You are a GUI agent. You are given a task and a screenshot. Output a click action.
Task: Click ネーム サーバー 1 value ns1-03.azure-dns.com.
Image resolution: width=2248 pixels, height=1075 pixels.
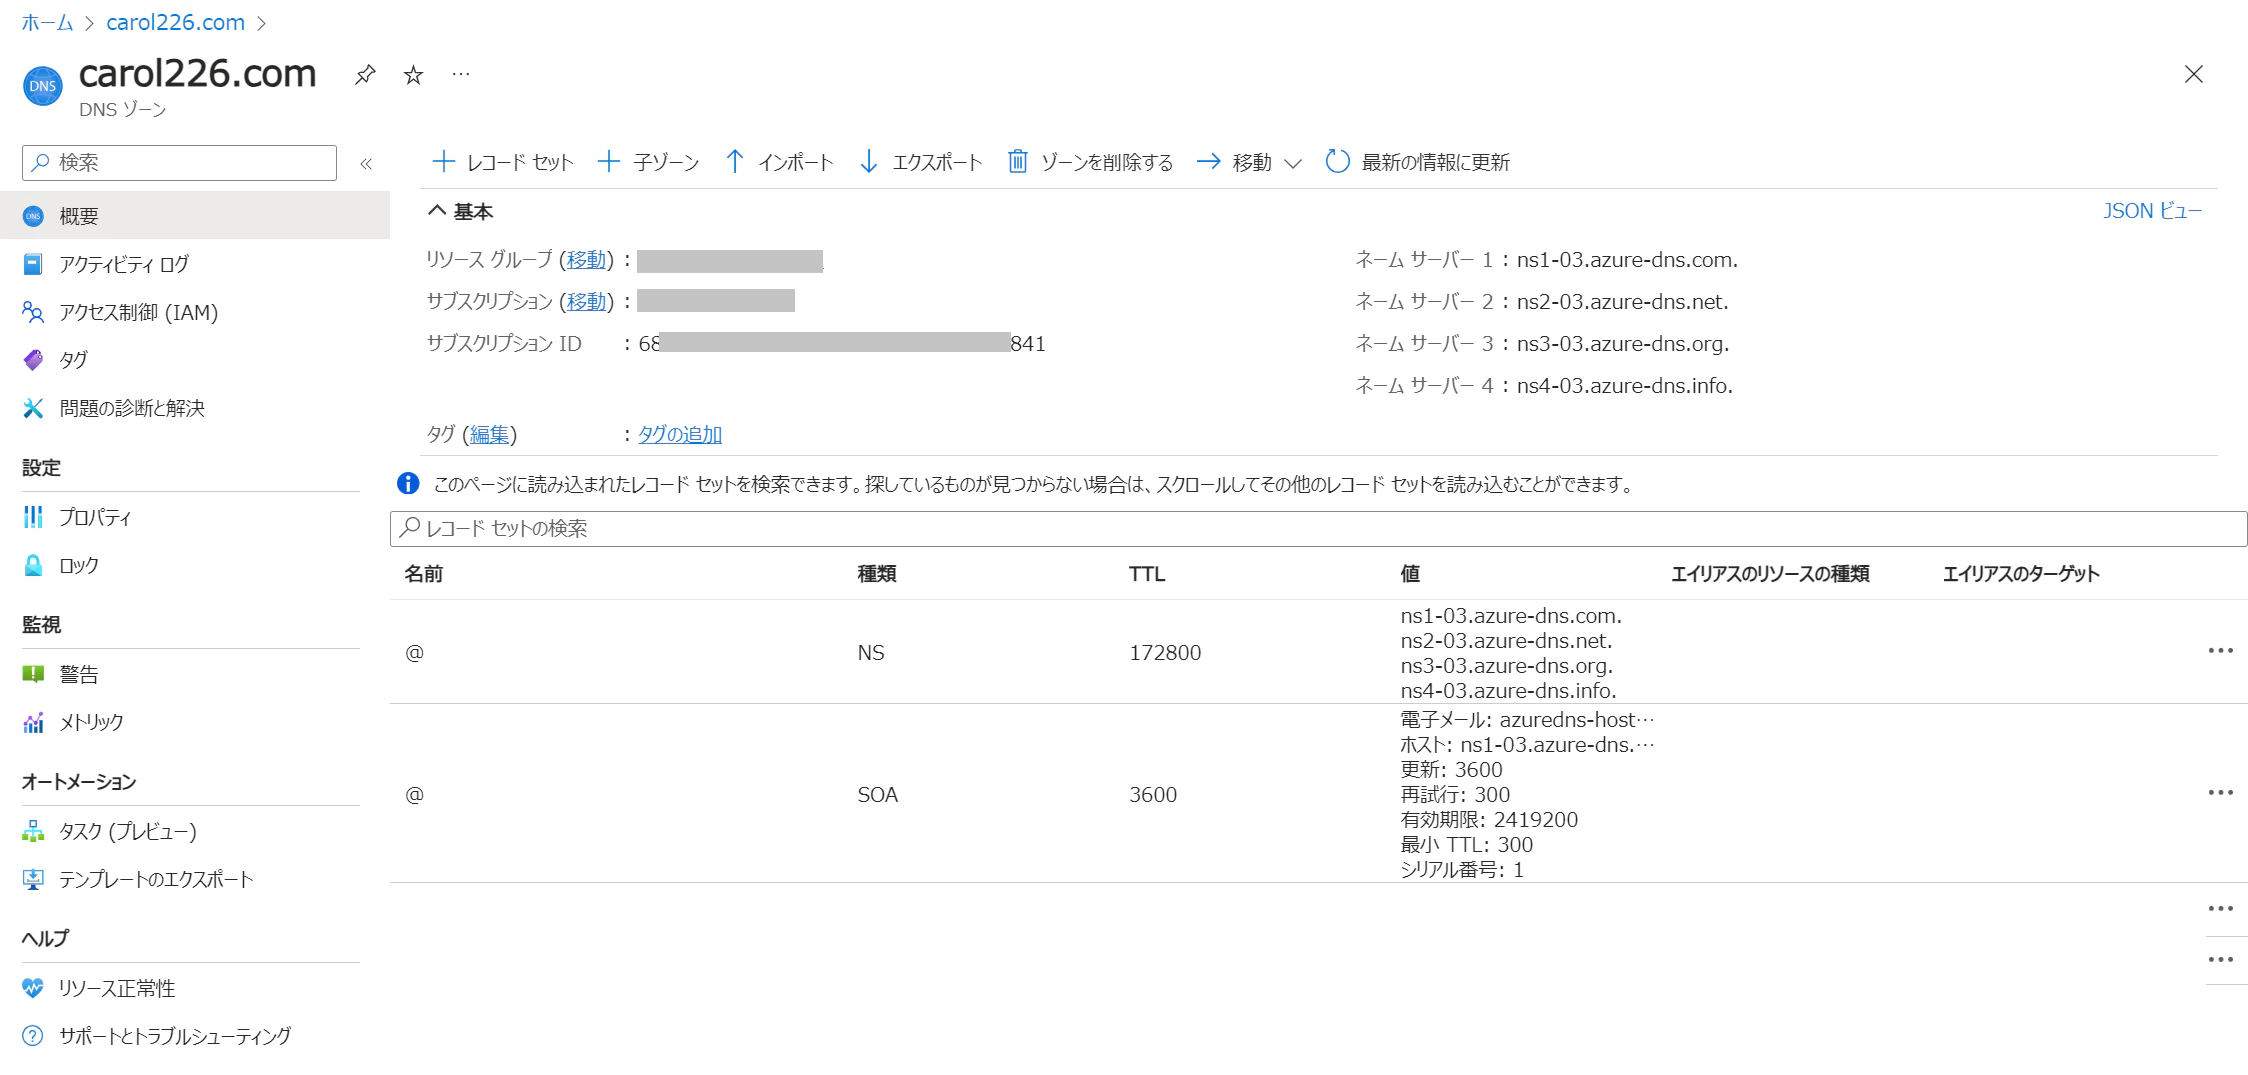pyautogui.click(x=1627, y=260)
